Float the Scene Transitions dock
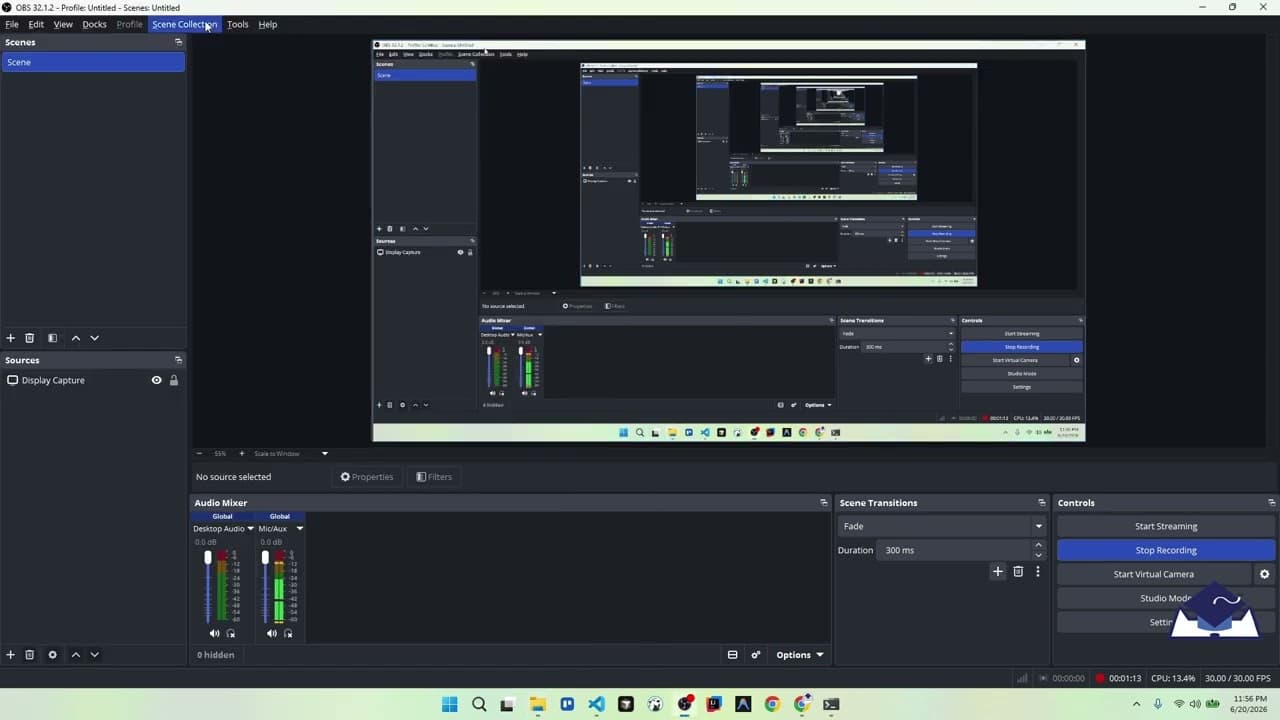1280x720 pixels. [1042, 503]
